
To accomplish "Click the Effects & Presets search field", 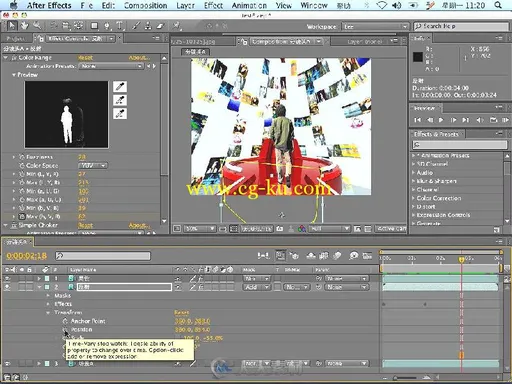I will click(x=460, y=145).
